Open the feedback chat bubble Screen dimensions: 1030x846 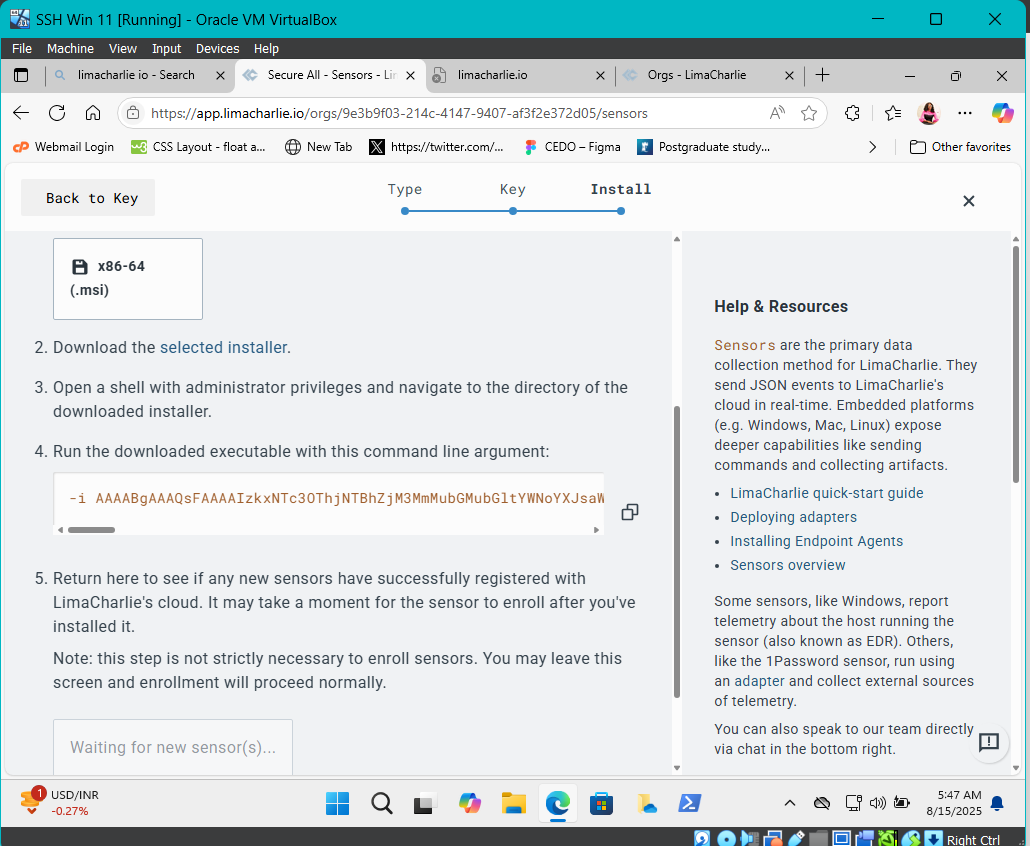point(989,742)
